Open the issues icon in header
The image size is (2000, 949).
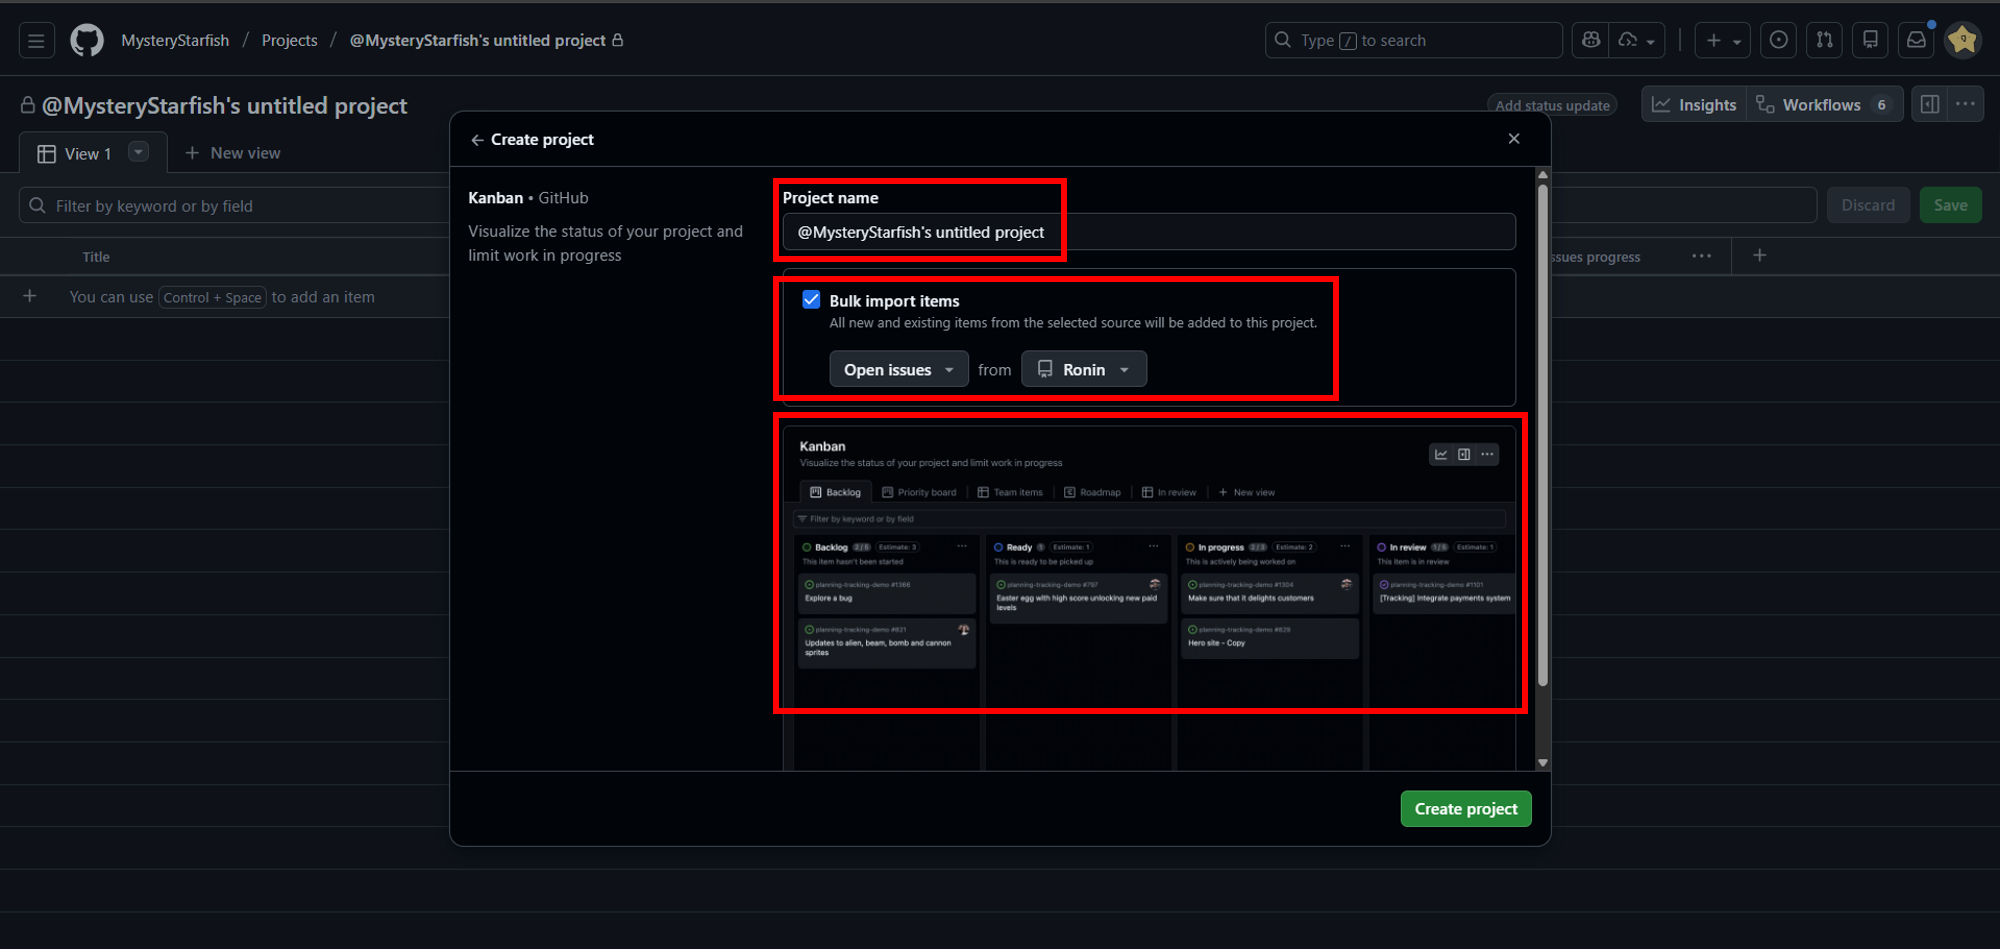pyautogui.click(x=1778, y=40)
